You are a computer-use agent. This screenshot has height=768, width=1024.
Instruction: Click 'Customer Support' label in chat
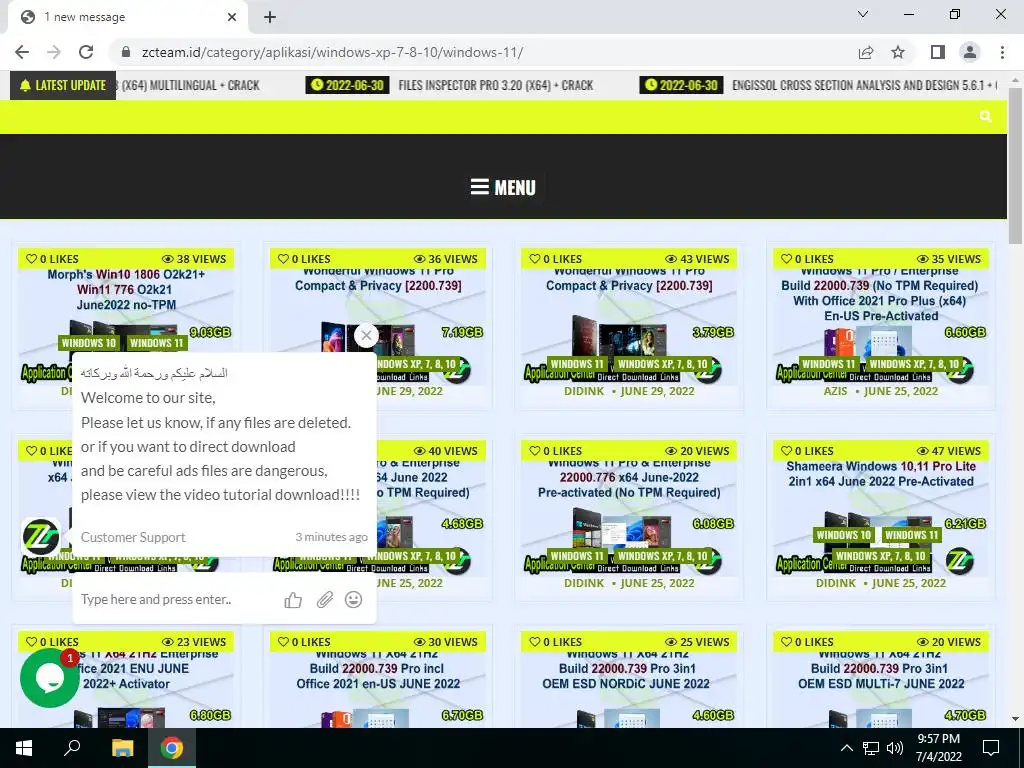point(133,537)
